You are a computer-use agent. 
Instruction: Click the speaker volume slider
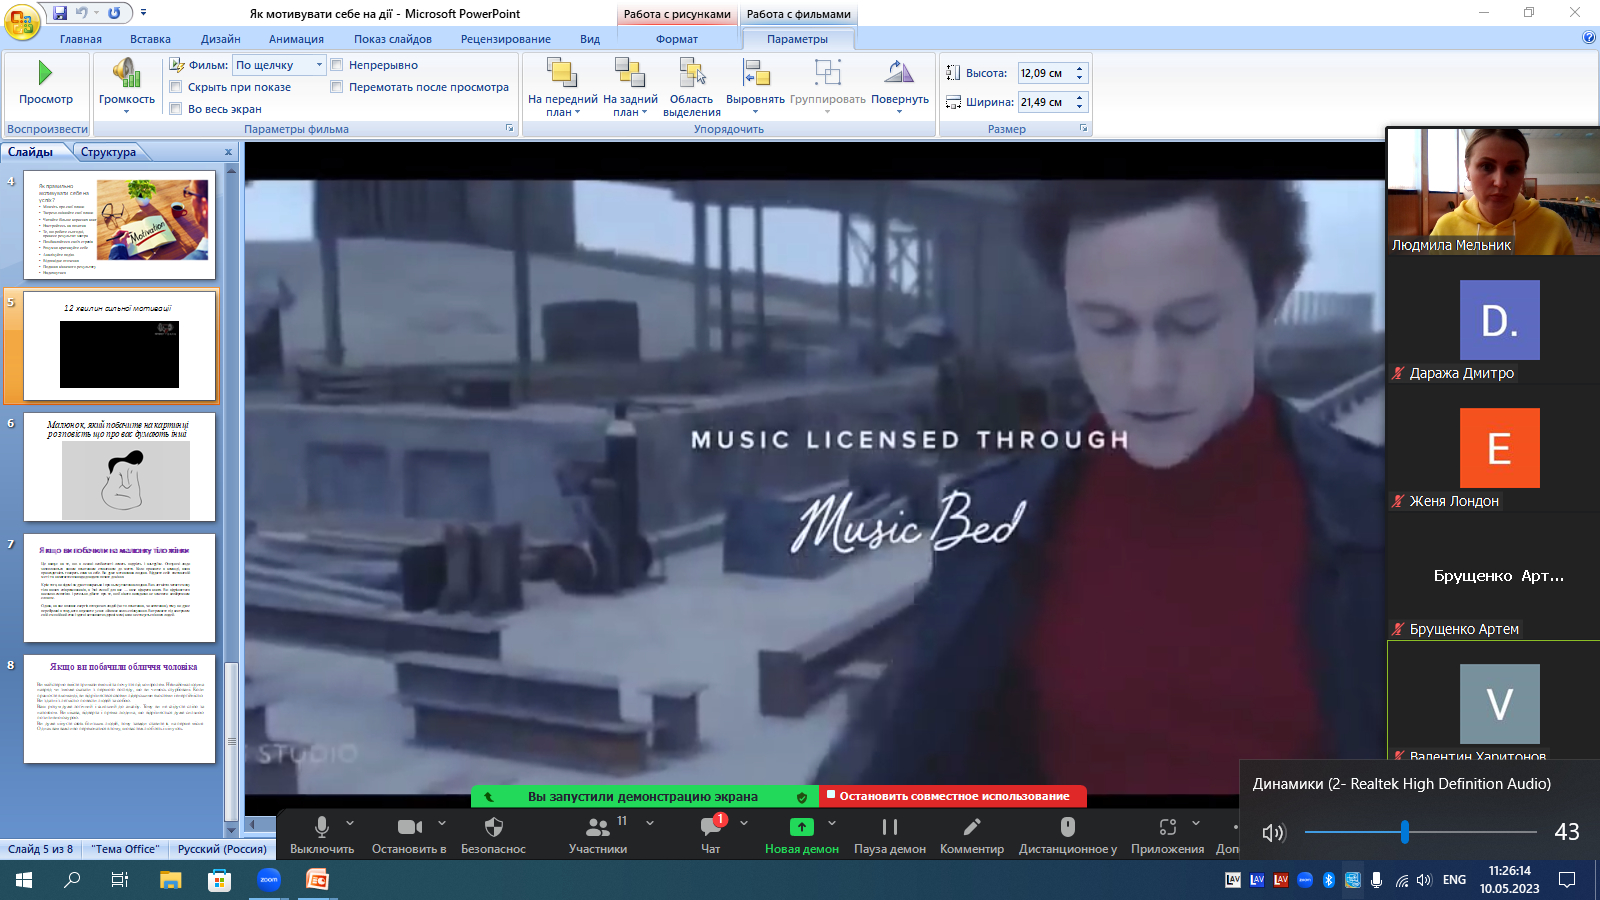(1421, 832)
